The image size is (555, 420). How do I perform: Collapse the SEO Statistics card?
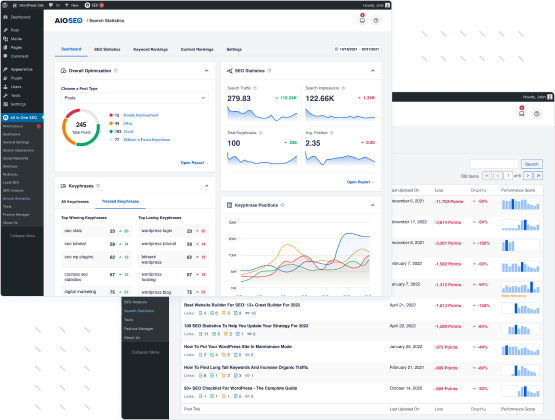coord(372,71)
